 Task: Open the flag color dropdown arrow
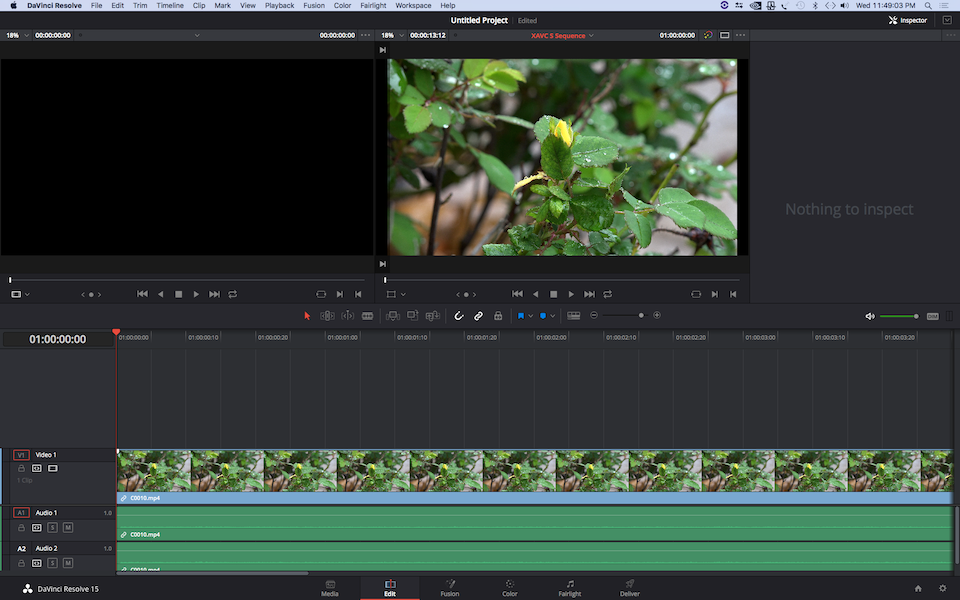point(530,316)
